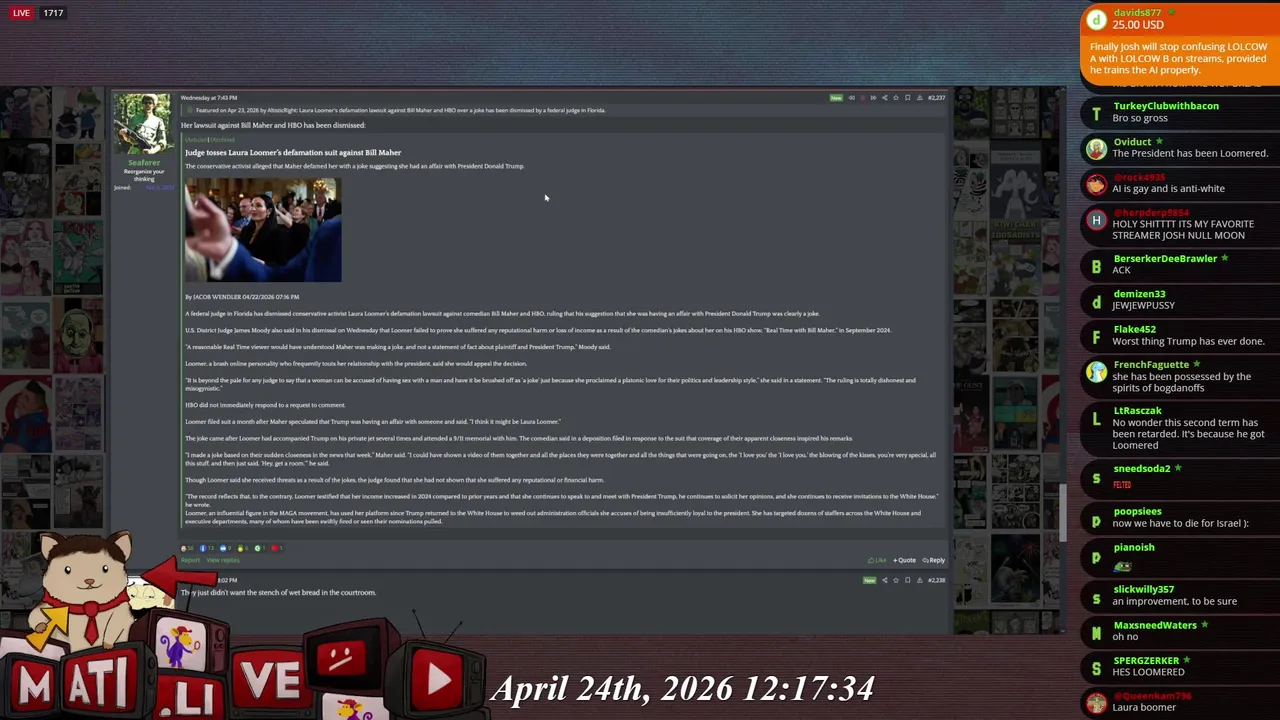Click Queenkam796 avatar in chat
1280x720 pixels.
click(x=1096, y=703)
